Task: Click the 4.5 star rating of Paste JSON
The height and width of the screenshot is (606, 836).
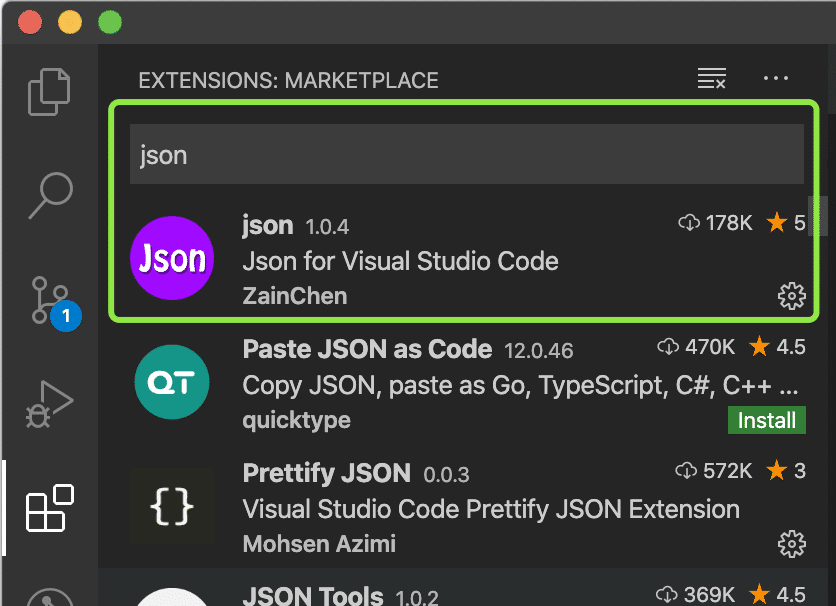Action: pos(777,348)
